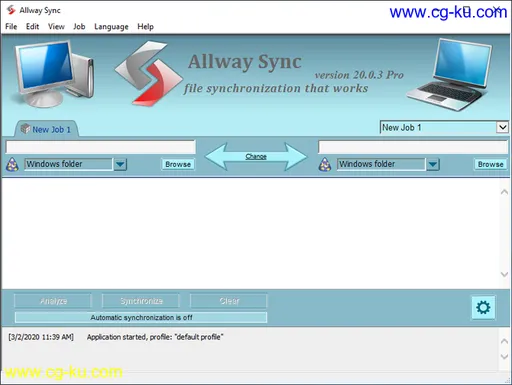Screen dimensions: 512x385
Task: Click Automatic synchronization is off bar
Action: point(141,317)
